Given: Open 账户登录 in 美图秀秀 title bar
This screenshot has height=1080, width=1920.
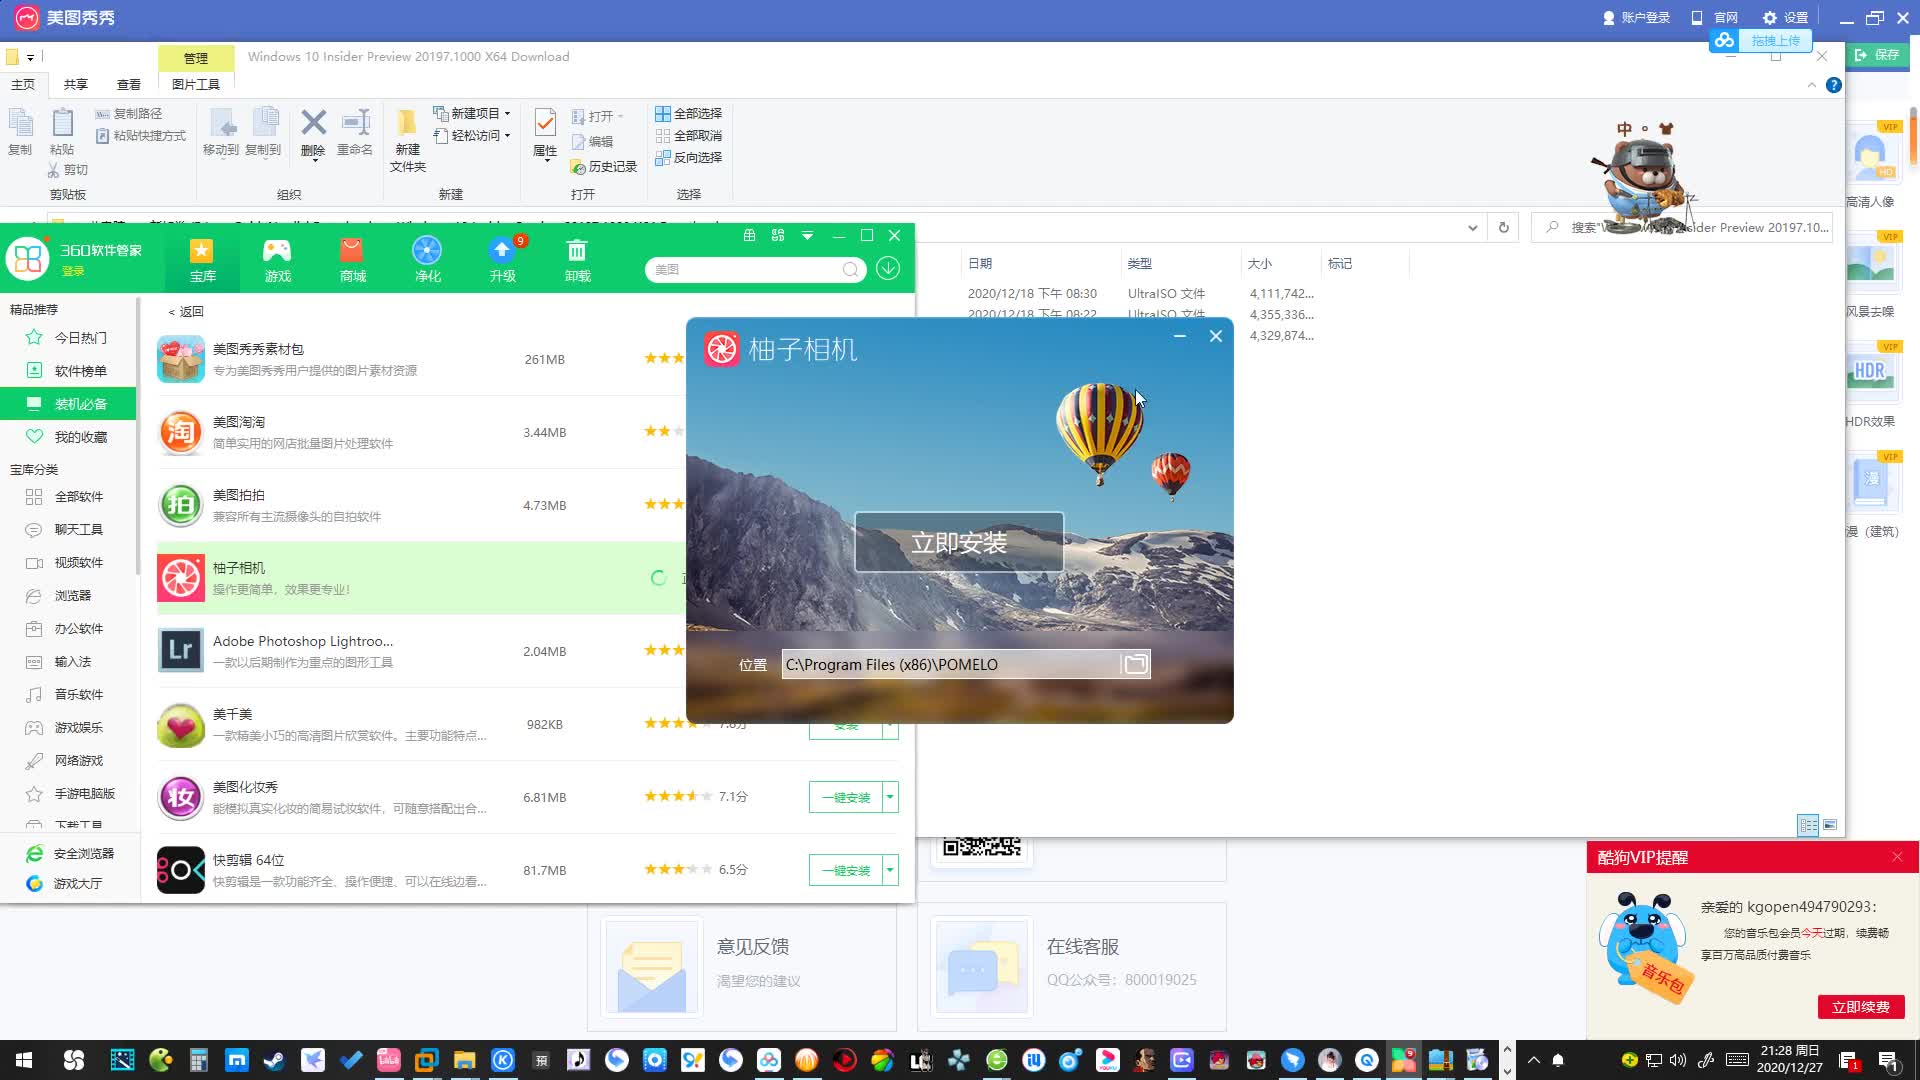Looking at the screenshot, I should pyautogui.click(x=1636, y=17).
